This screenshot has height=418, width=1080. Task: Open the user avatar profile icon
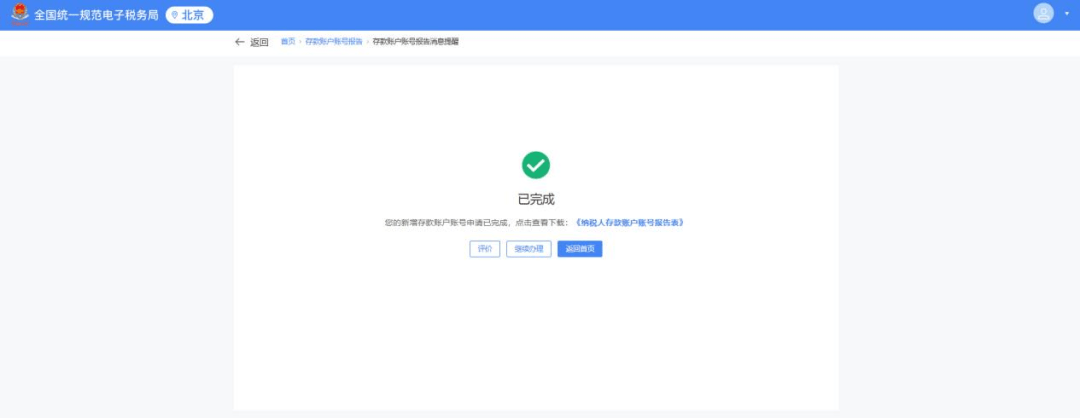point(1043,13)
